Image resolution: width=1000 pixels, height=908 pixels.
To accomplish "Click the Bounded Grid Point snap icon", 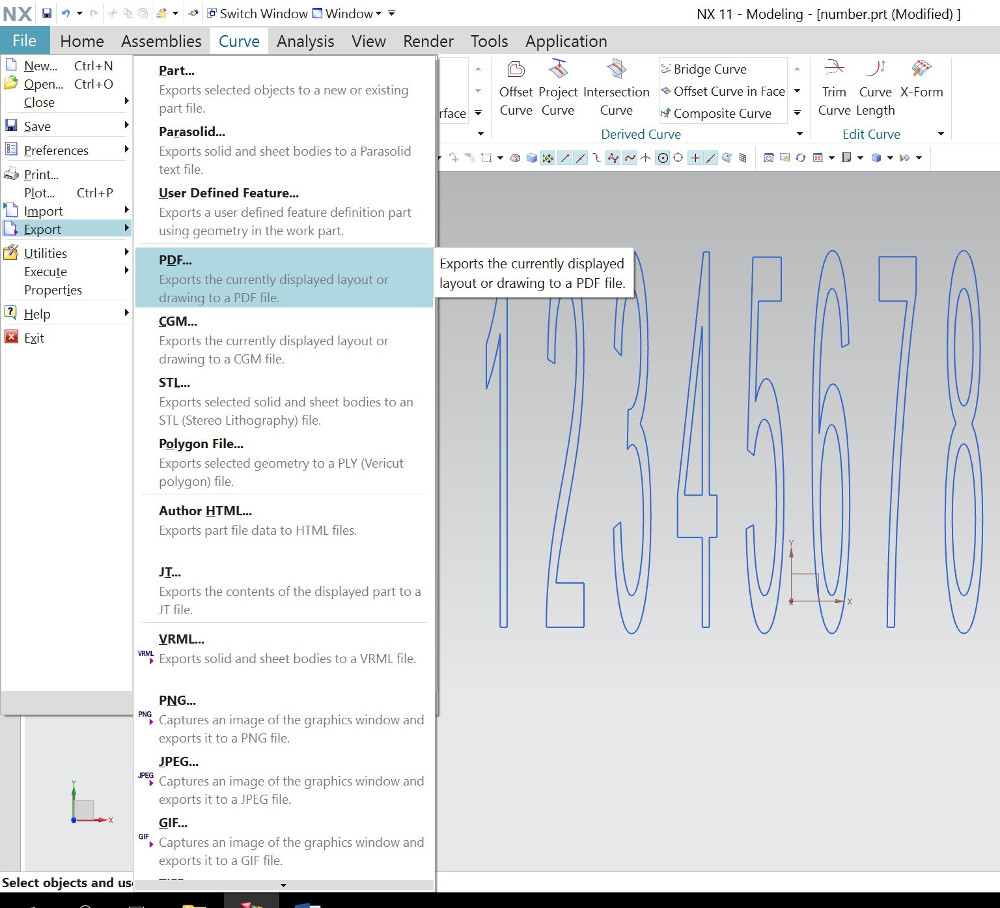I will (x=742, y=157).
